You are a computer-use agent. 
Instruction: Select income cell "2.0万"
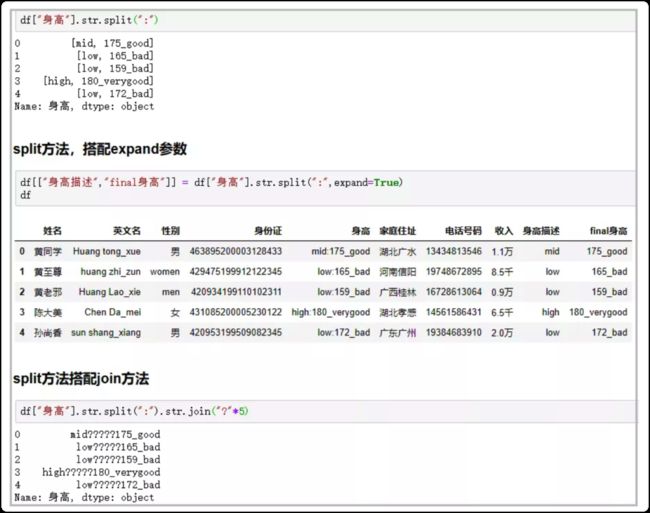click(502, 333)
